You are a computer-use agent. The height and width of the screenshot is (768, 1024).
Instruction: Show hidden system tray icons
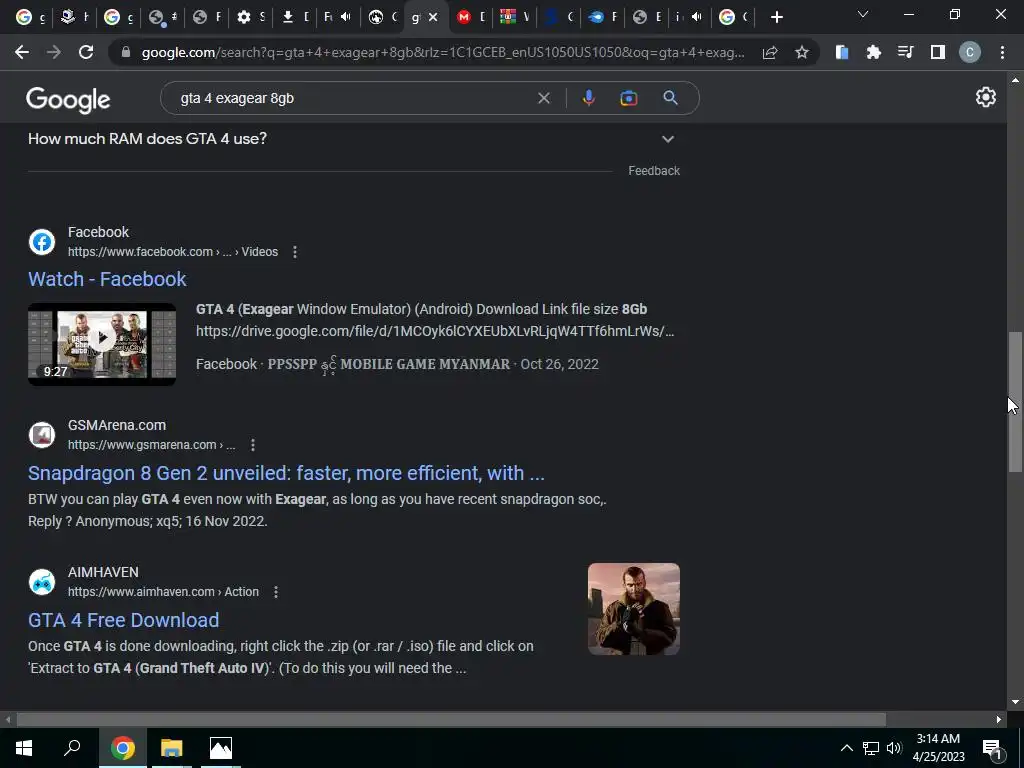click(x=846, y=748)
